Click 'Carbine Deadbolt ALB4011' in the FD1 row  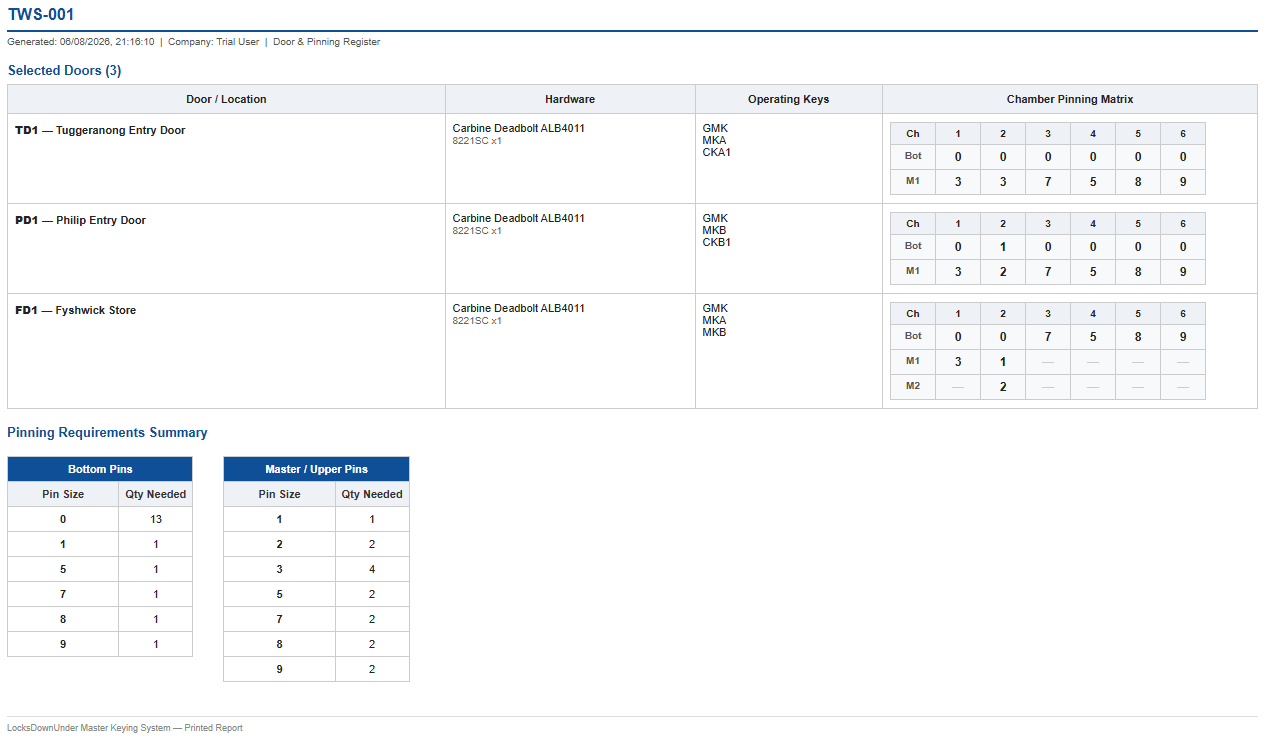(x=518, y=308)
